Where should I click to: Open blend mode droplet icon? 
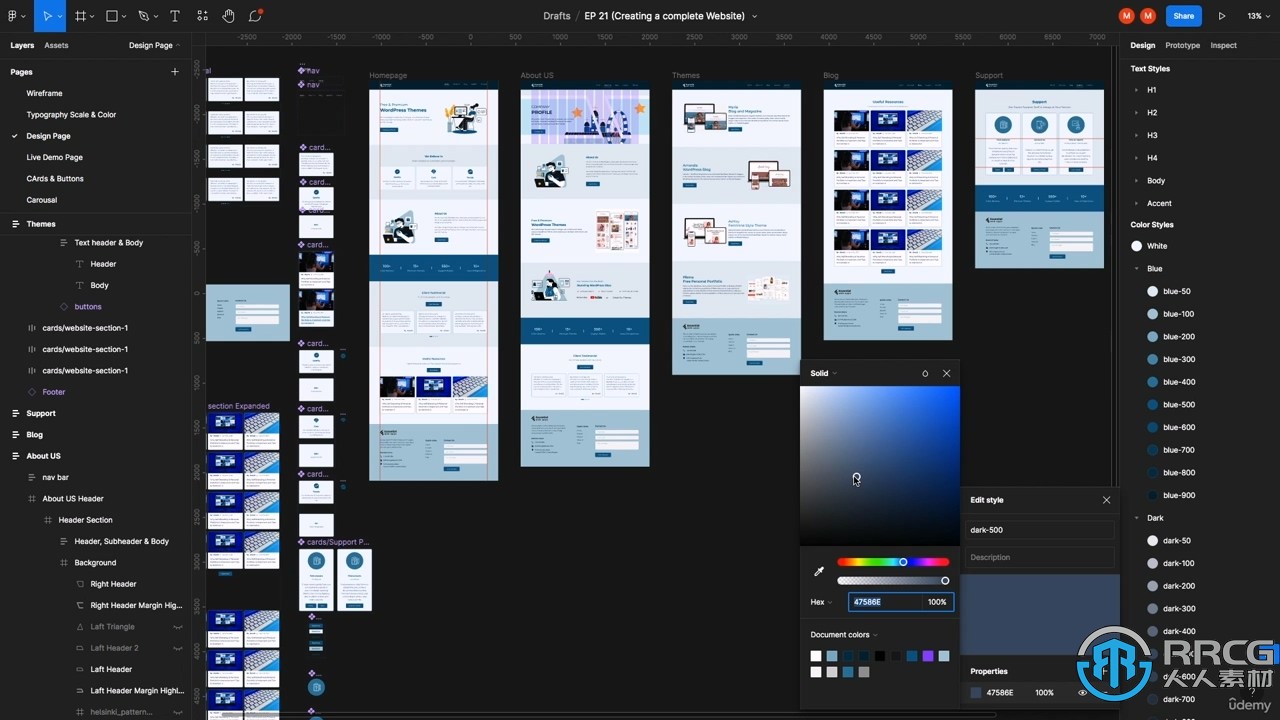click(925, 373)
